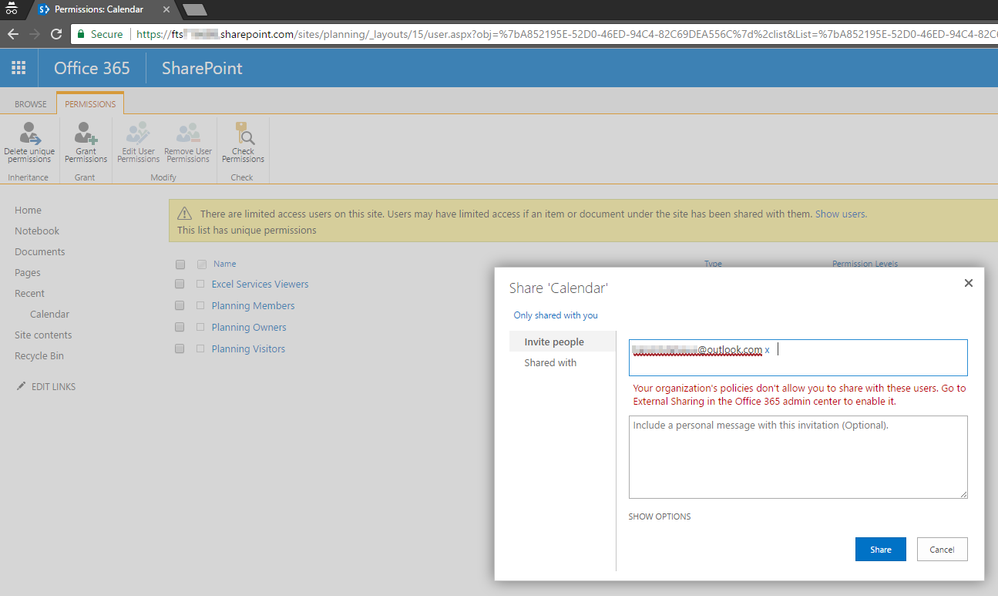The height and width of the screenshot is (596, 998).
Task: Sort by the Name column header
Action: (x=225, y=264)
